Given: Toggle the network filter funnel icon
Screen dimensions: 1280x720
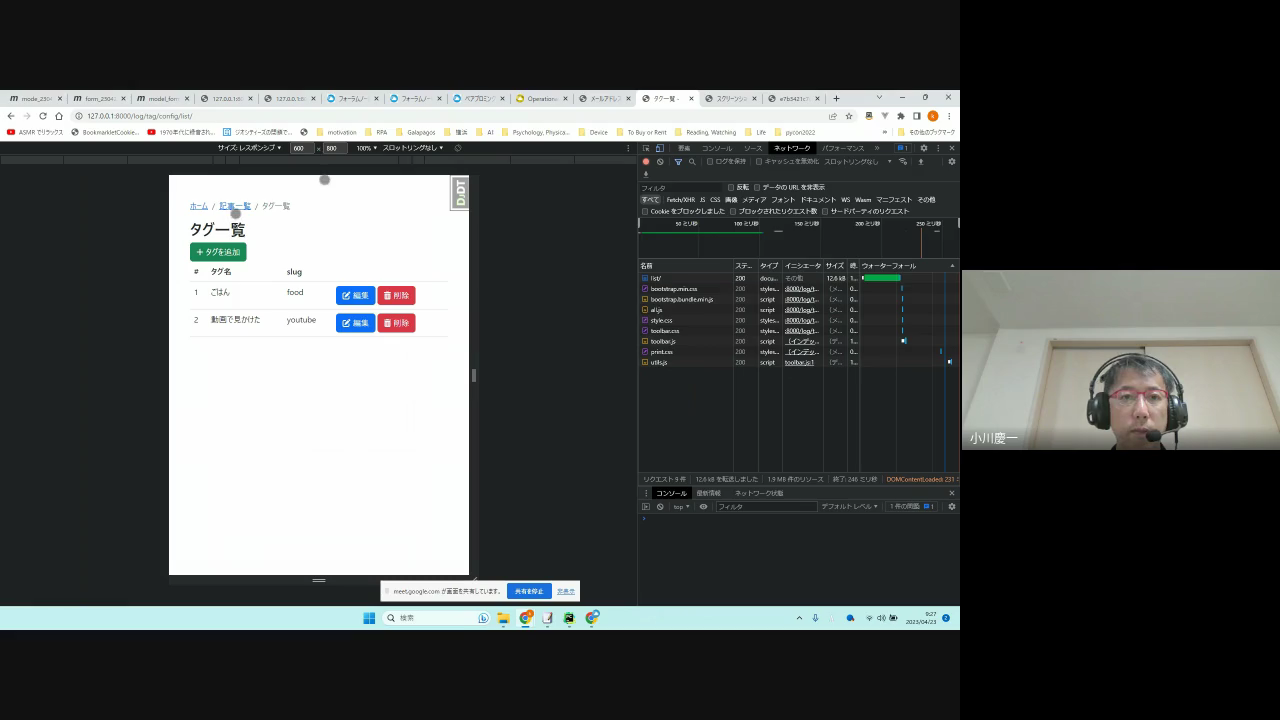Looking at the screenshot, I should click(678, 161).
